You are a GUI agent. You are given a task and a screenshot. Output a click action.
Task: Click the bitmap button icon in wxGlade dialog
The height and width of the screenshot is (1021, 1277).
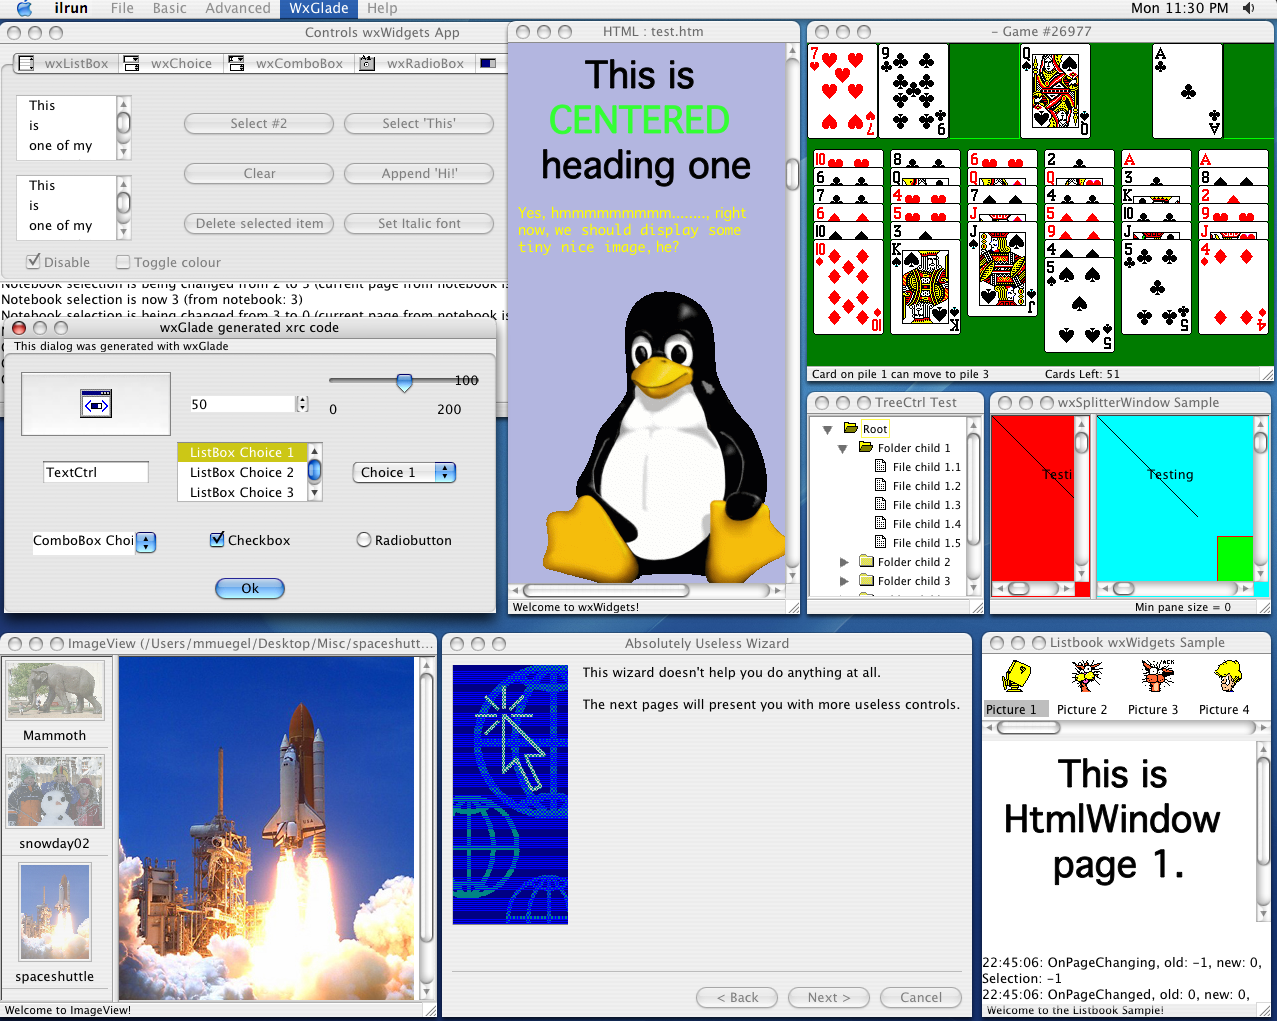pyautogui.click(x=96, y=404)
